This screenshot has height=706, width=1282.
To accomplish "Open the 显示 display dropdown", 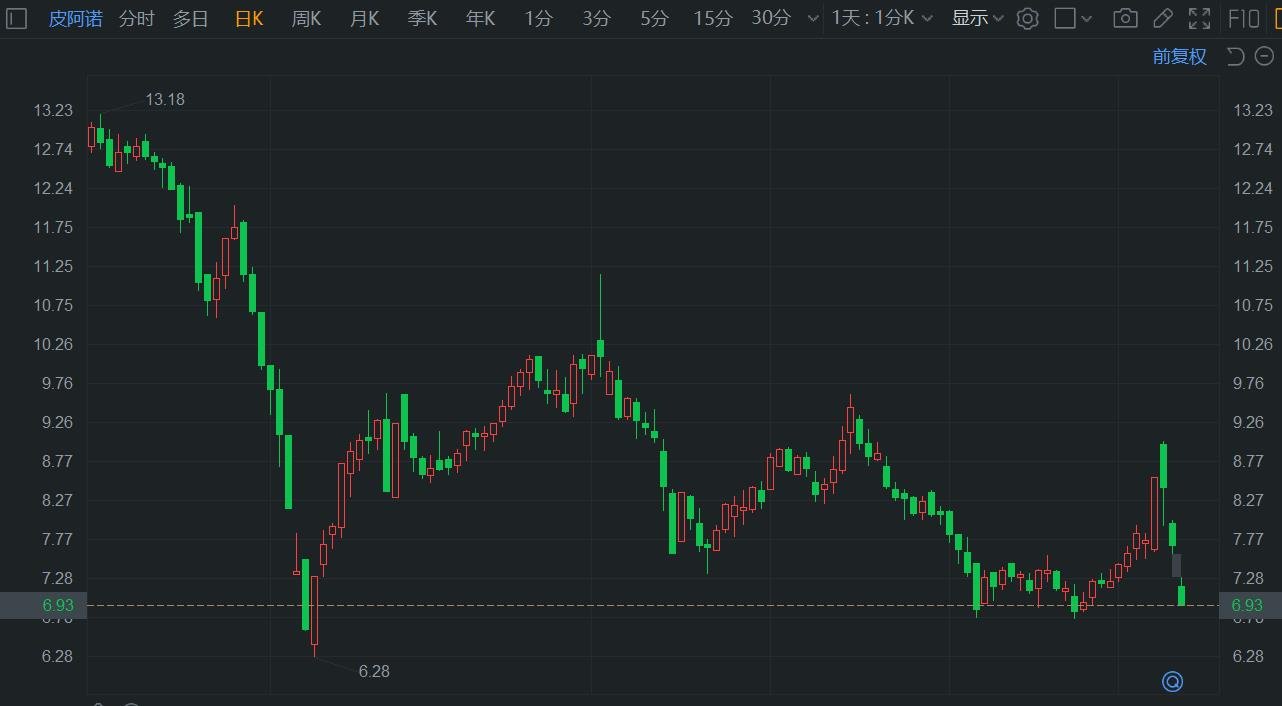I will point(977,18).
